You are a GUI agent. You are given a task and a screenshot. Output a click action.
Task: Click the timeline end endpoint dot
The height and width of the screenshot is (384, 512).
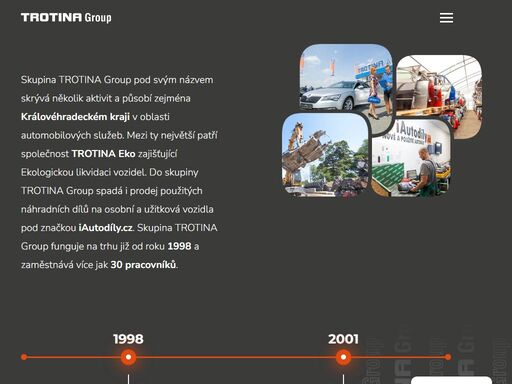[x=448, y=357]
